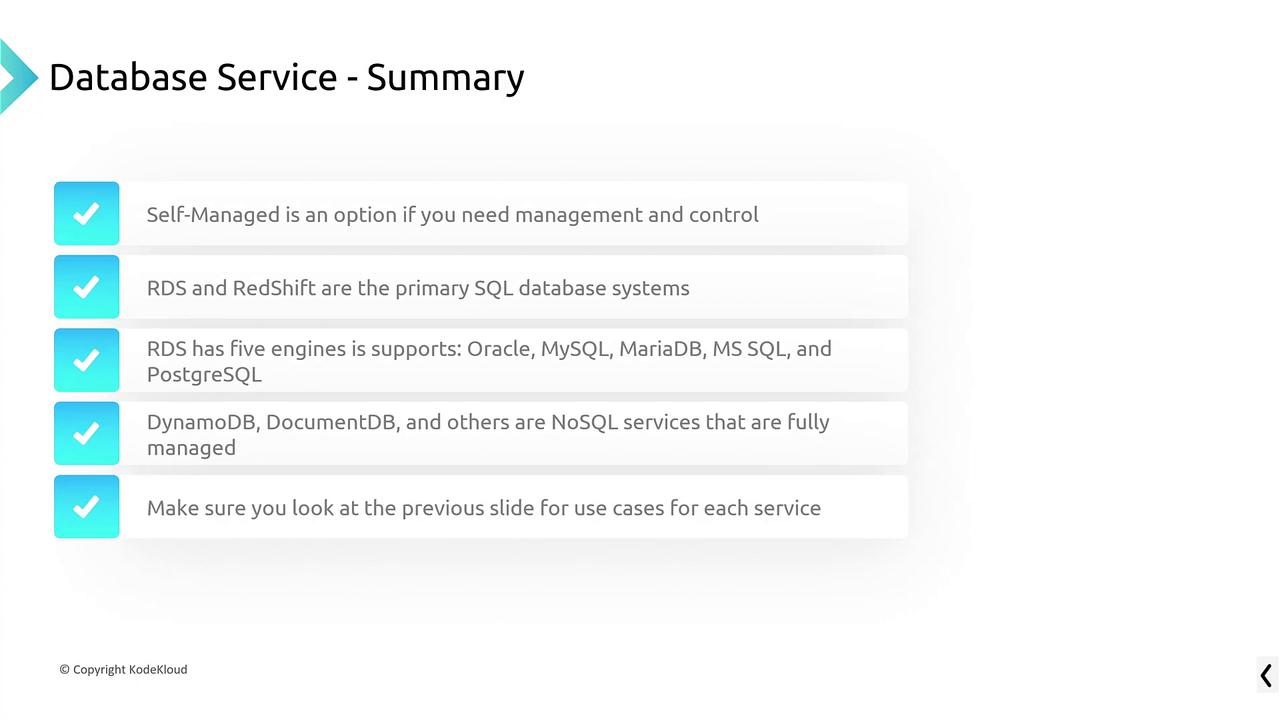Click the word PostgreSQL in the engines list

point(204,374)
